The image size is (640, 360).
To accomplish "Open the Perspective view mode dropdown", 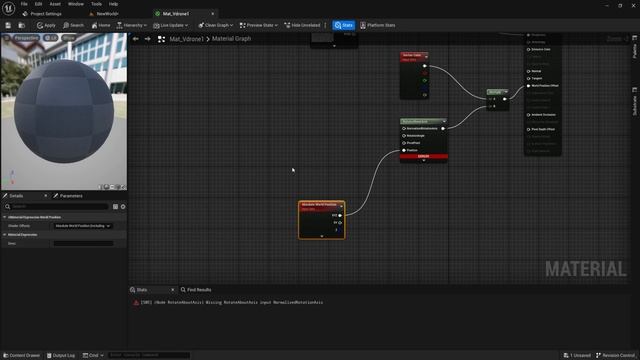I will pos(26,38).
